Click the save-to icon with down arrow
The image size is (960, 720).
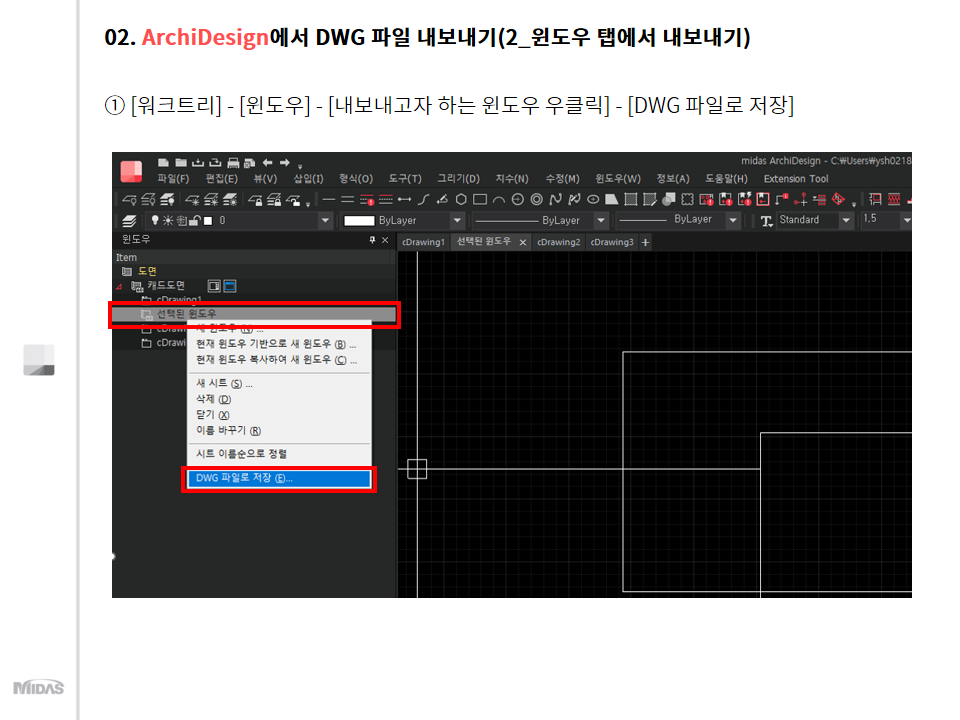click(x=198, y=163)
